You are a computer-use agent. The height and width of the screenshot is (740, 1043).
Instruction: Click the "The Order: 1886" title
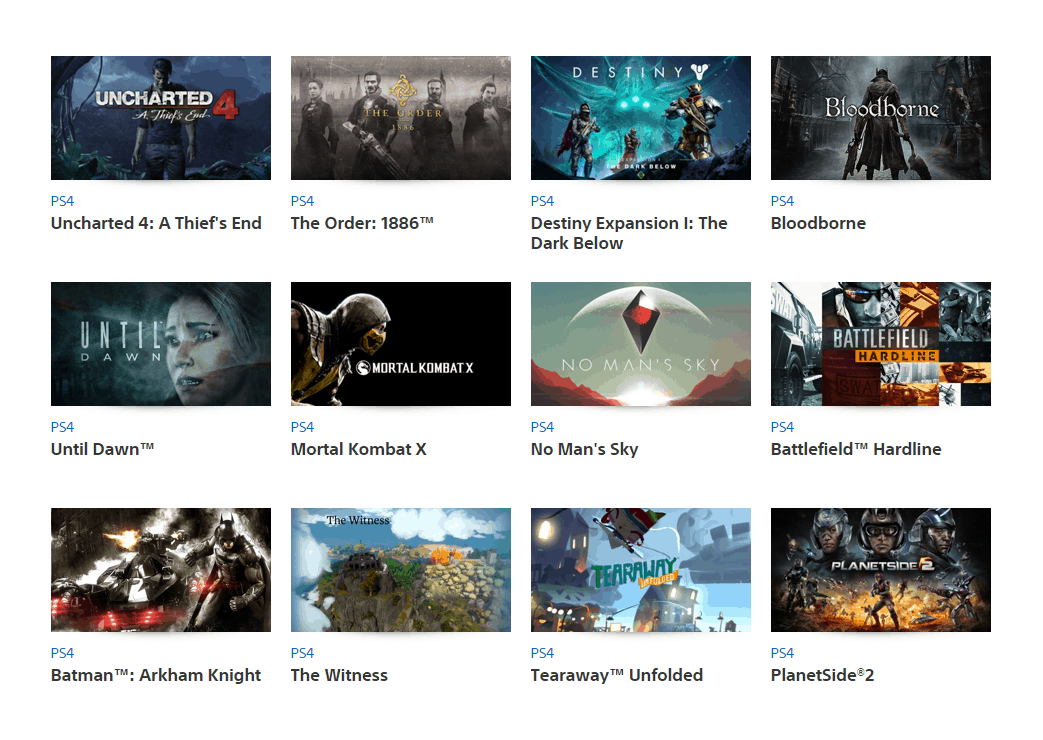click(x=362, y=223)
